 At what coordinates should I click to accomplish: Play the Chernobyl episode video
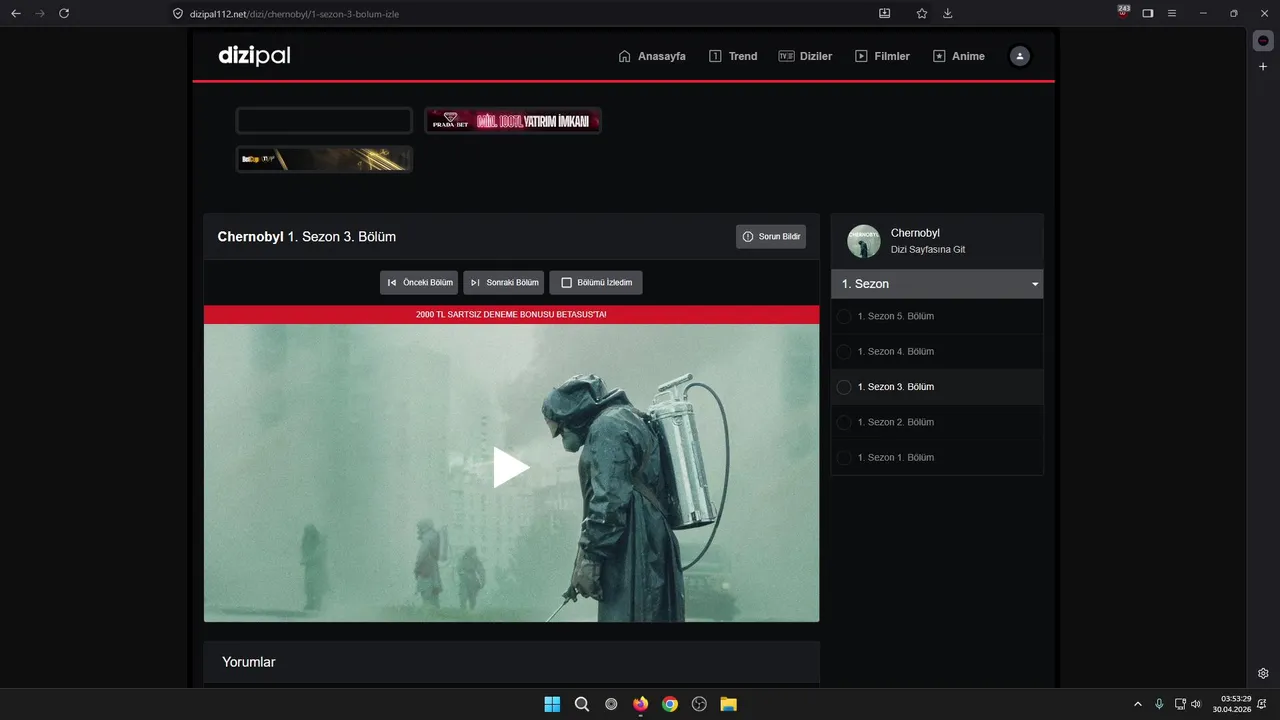(x=511, y=468)
